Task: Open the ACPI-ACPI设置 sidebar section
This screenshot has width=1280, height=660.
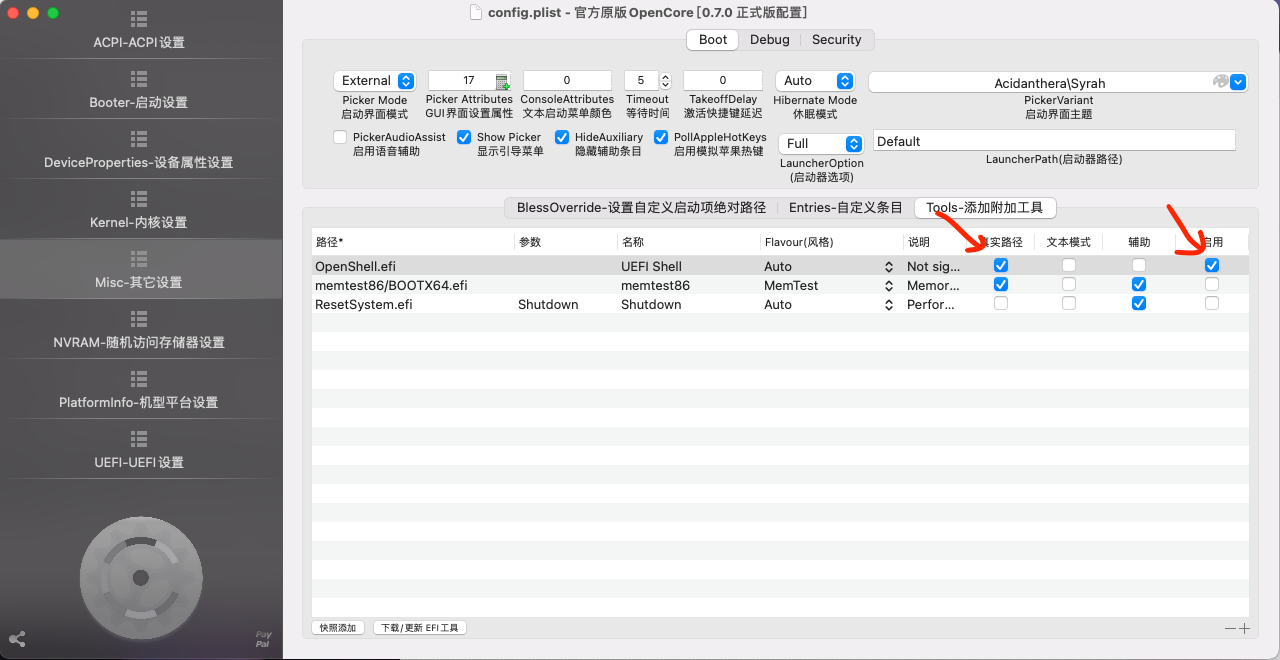Action: (x=139, y=30)
